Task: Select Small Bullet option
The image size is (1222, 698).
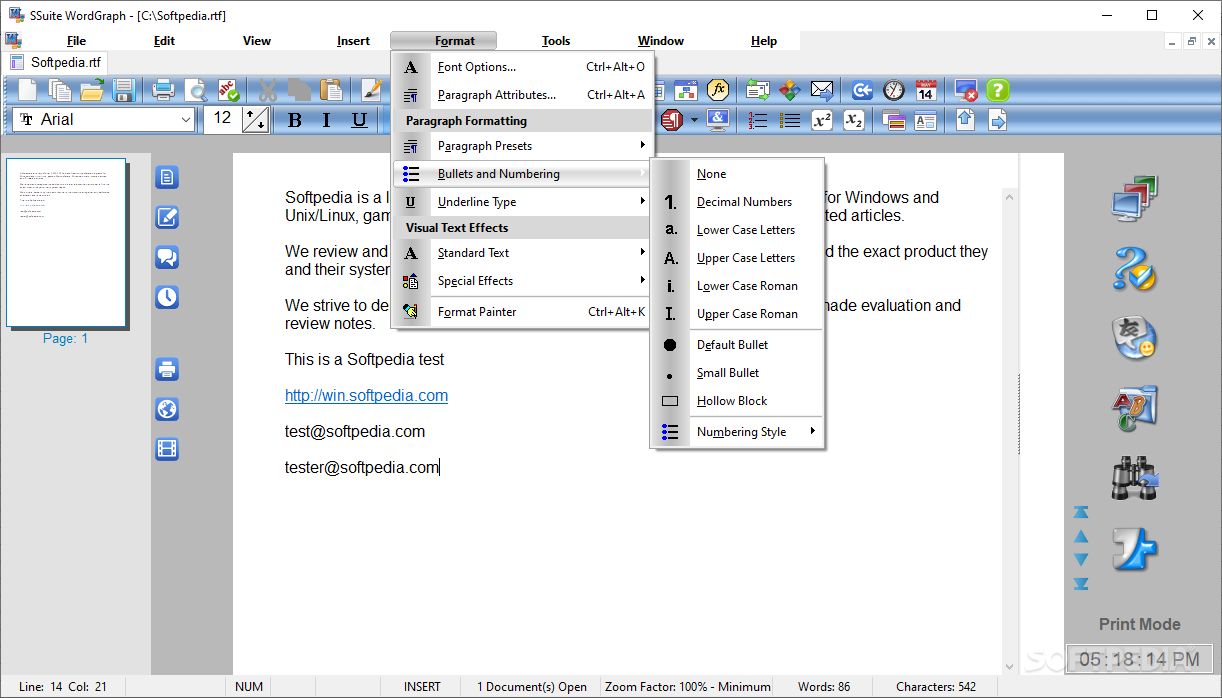Action: (738, 373)
